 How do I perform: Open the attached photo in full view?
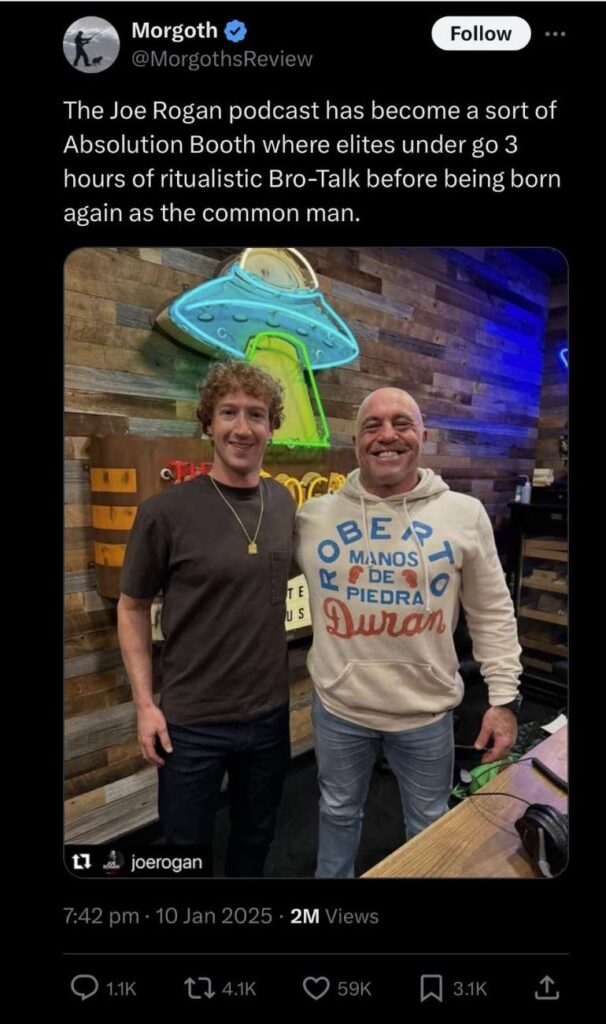coord(316,562)
